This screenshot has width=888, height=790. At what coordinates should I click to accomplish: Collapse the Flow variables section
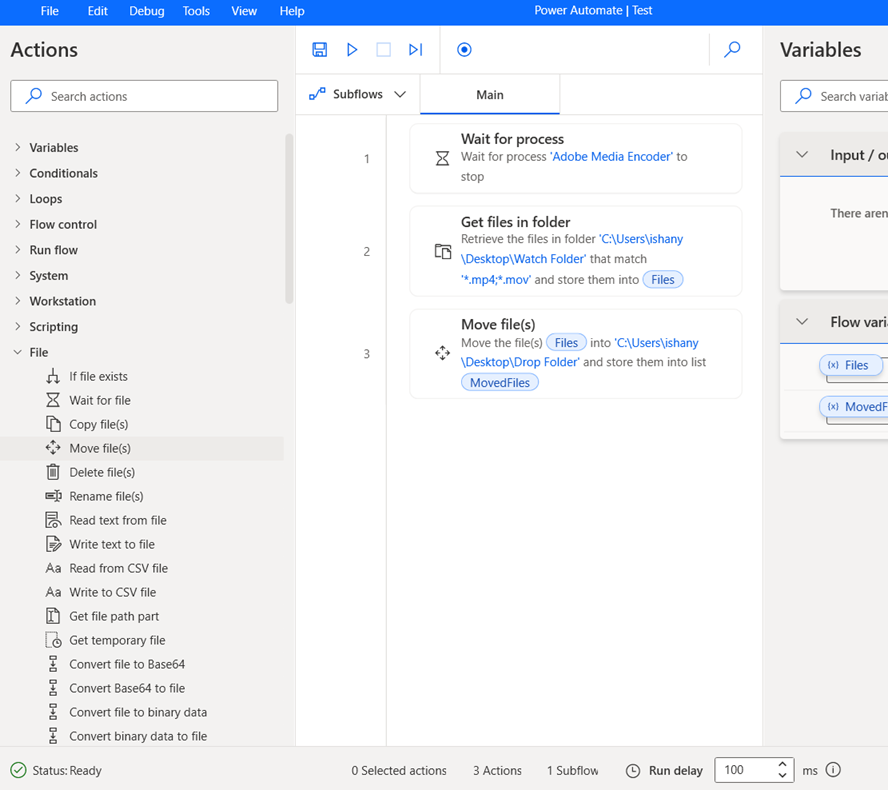802,322
